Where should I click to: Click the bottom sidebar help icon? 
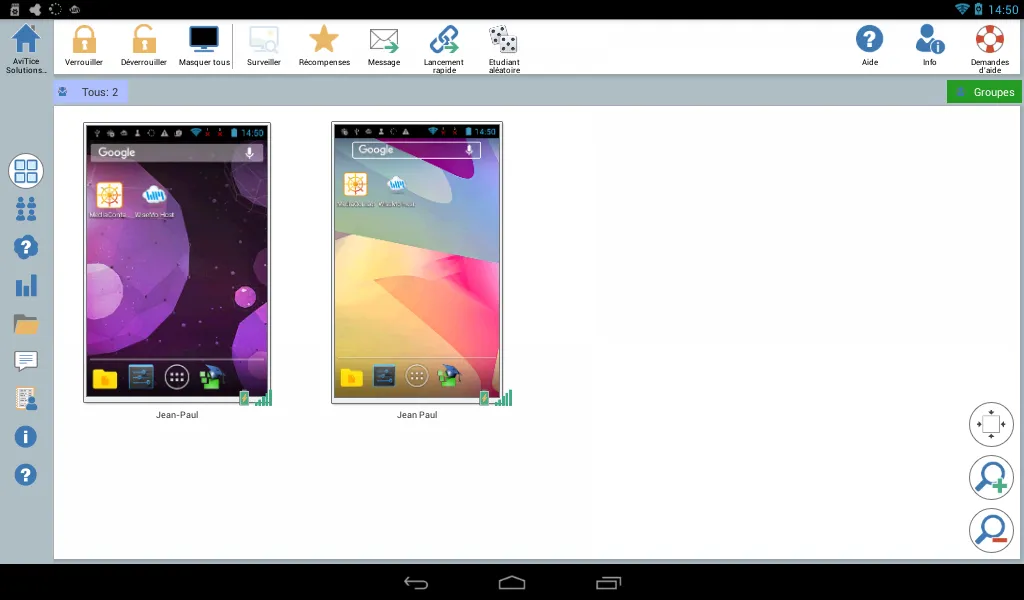[x=25, y=475]
